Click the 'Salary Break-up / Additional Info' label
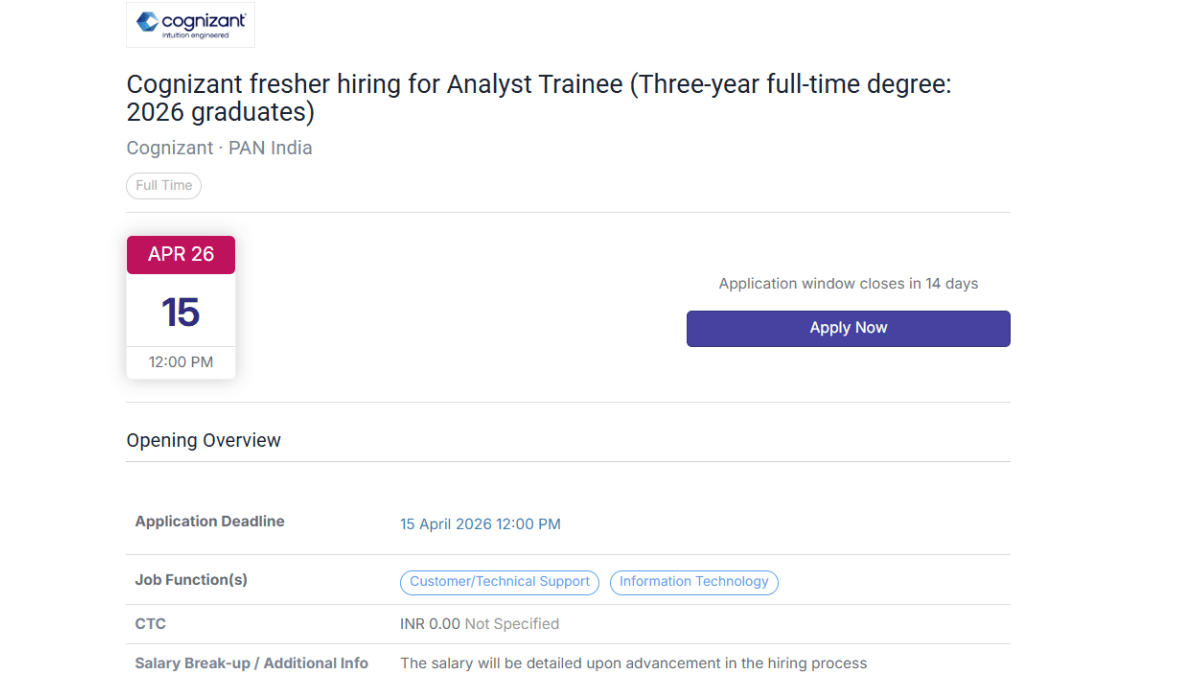The image size is (1200, 675). coord(251,663)
